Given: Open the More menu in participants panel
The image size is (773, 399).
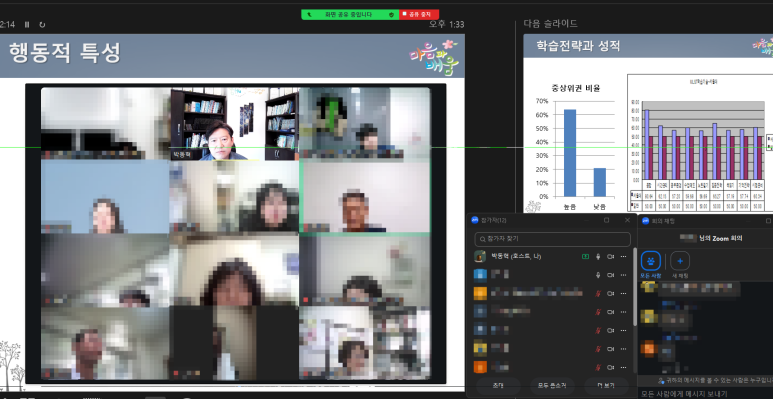Looking at the screenshot, I should tap(605, 385).
